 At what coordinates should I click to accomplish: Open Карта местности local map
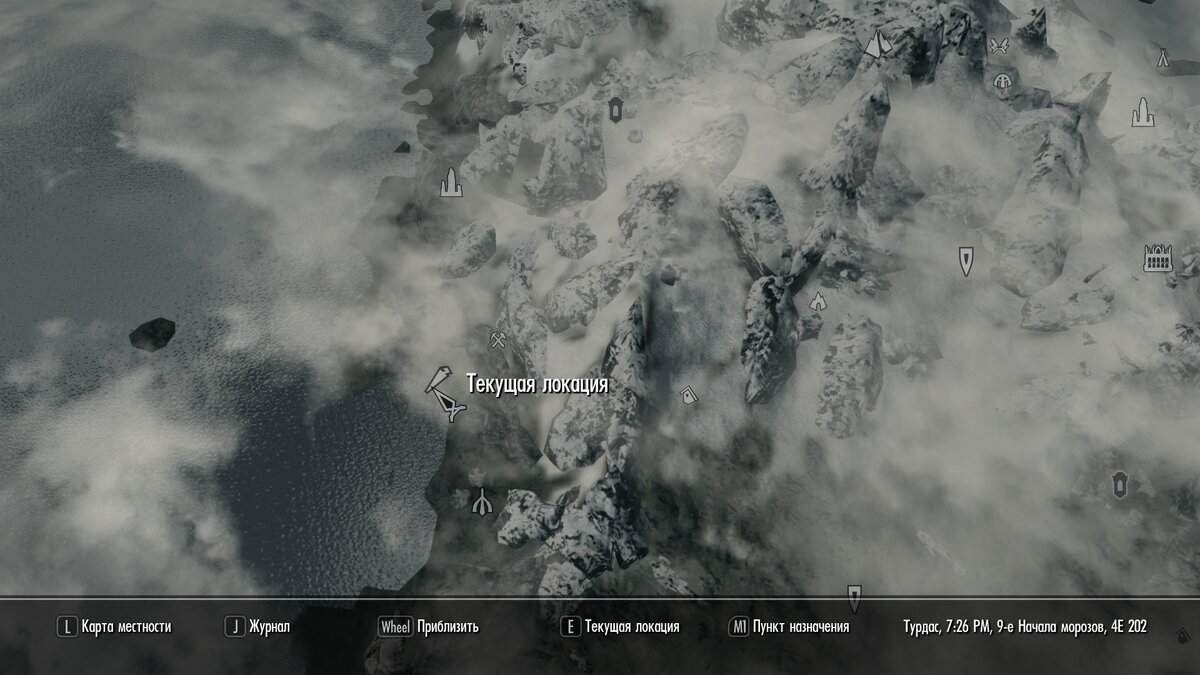click(x=127, y=627)
